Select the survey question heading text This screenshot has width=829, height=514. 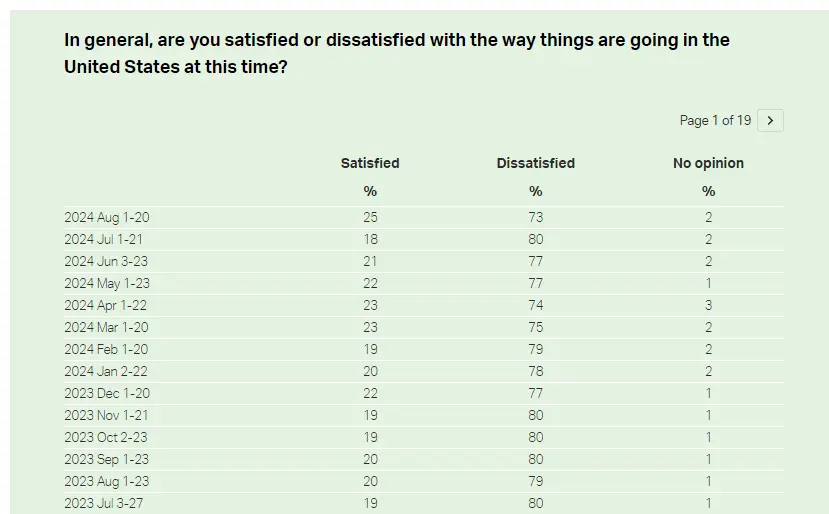pos(396,54)
